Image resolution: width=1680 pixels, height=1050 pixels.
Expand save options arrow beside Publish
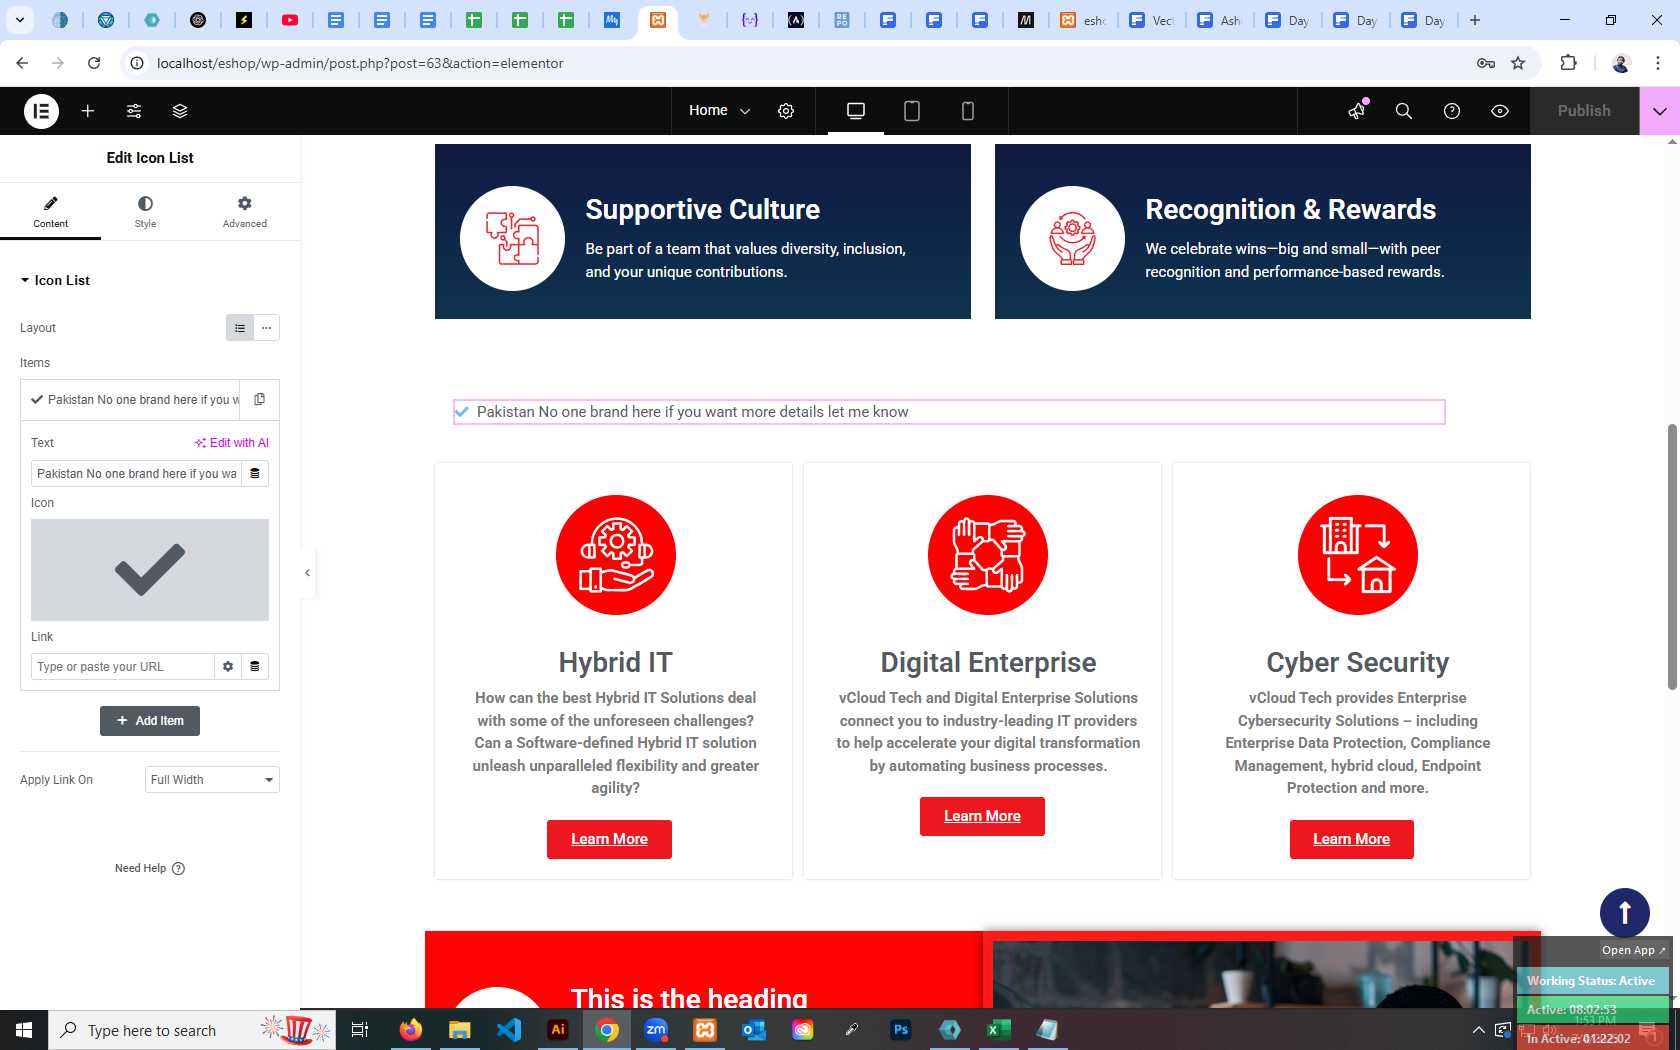pyautogui.click(x=1660, y=111)
